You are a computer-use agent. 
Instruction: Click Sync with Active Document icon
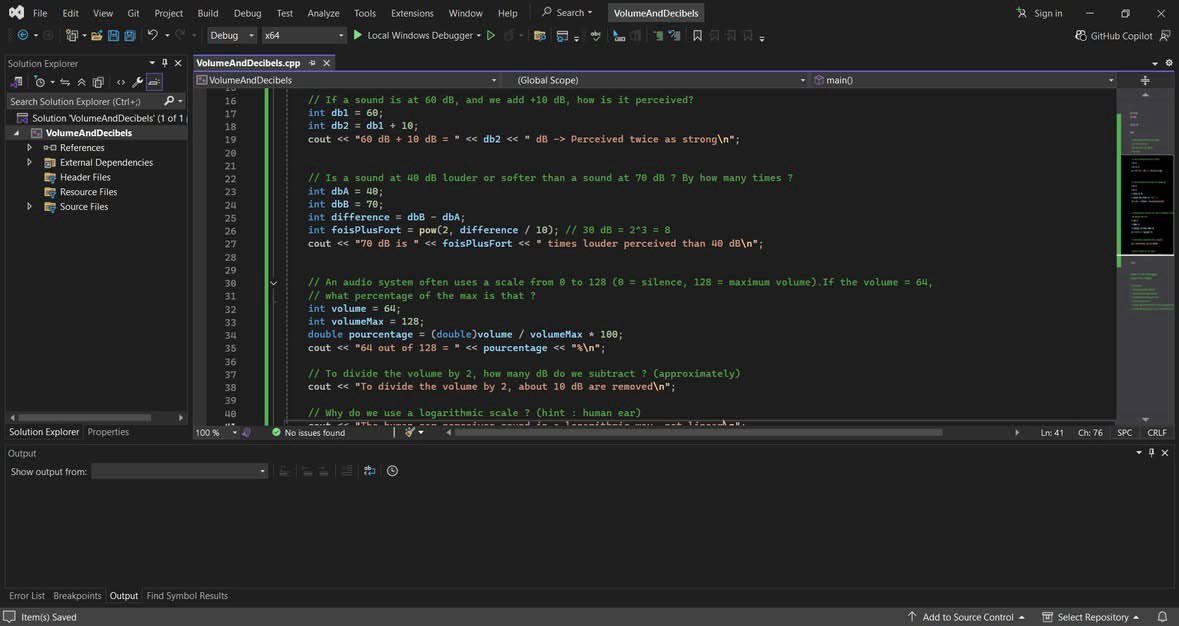(65, 82)
